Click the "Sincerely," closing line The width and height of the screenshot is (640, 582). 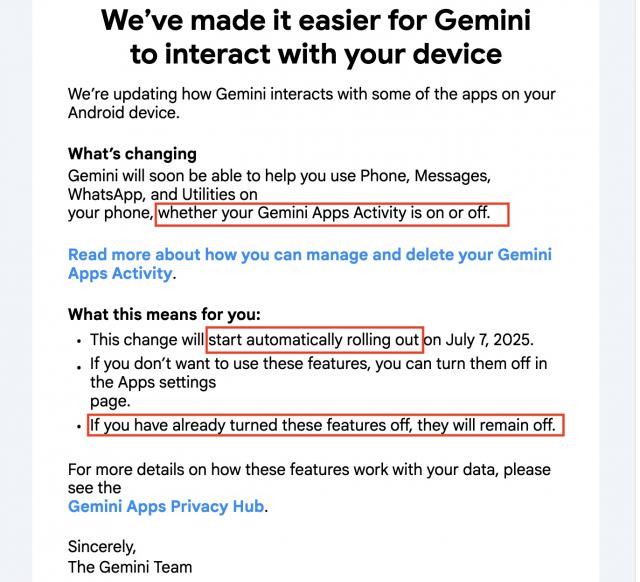pos(101,546)
